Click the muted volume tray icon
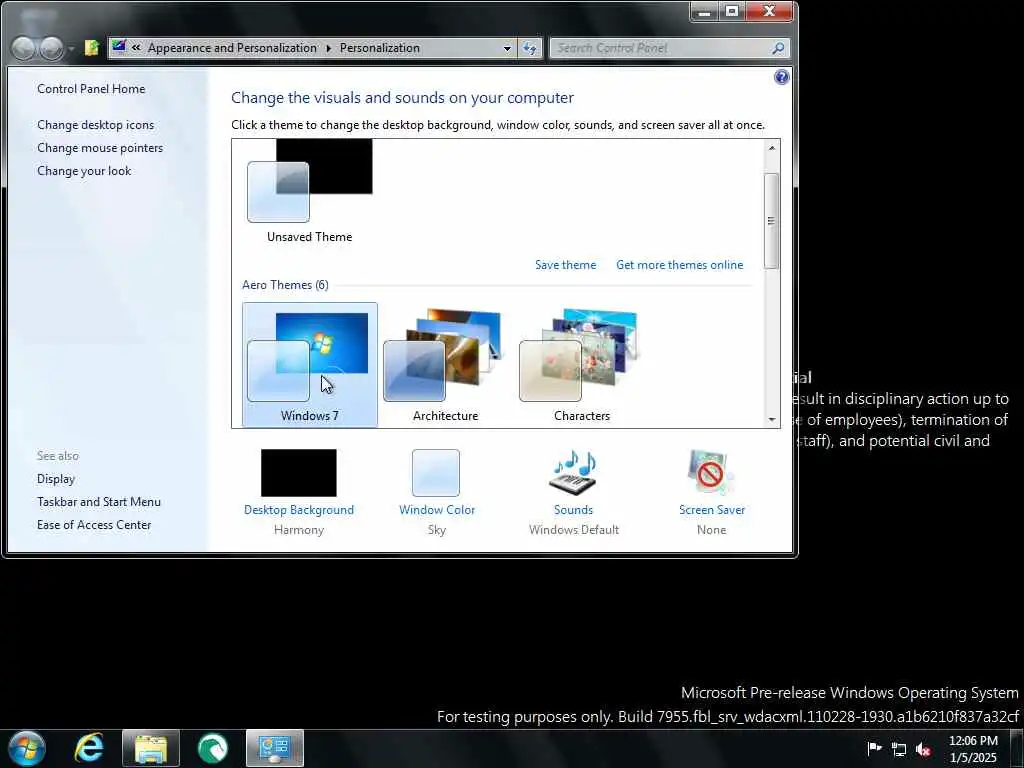The image size is (1024, 768). [923, 750]
